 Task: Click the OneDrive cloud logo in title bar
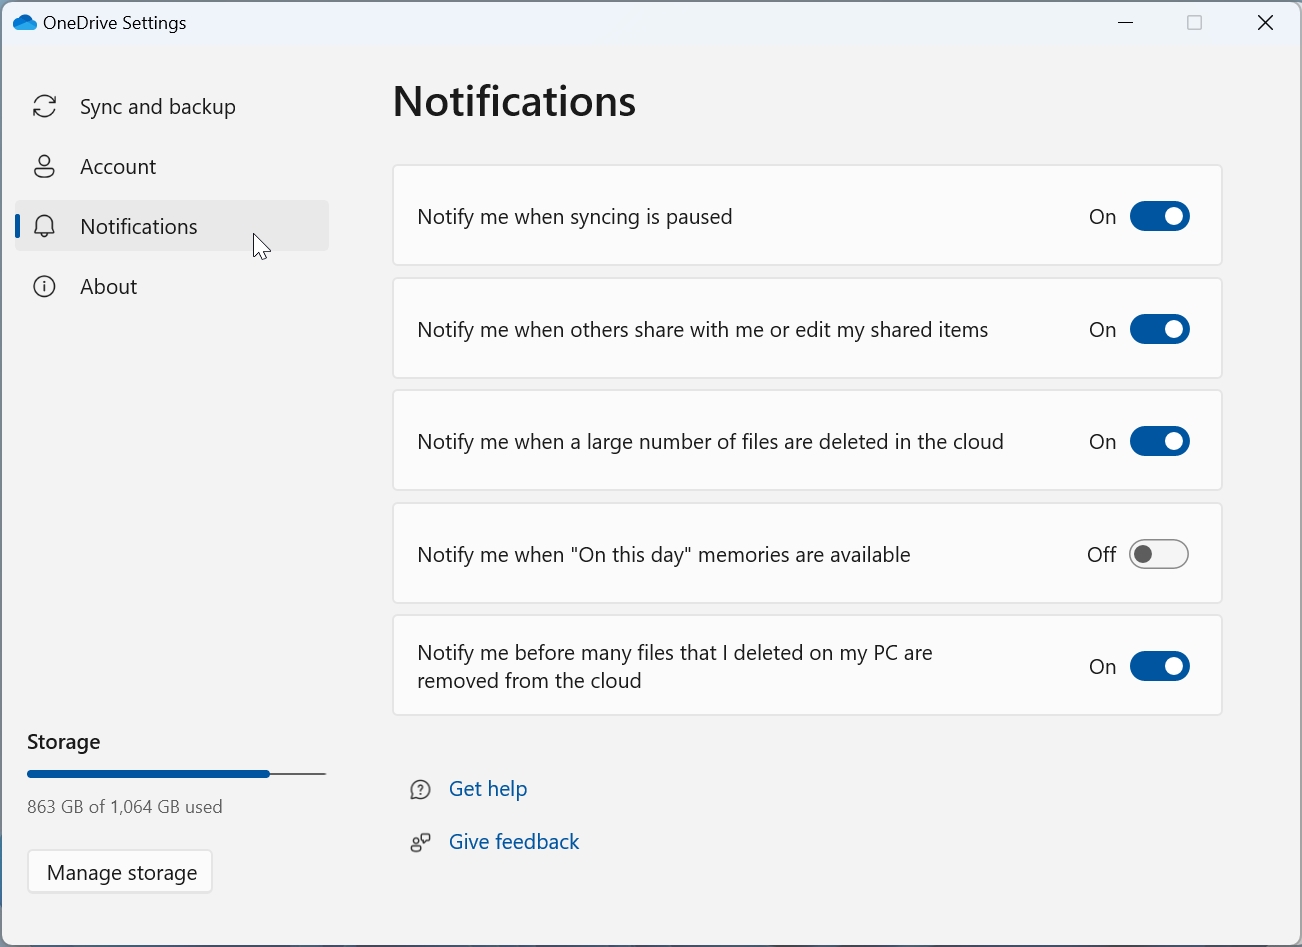25,23
